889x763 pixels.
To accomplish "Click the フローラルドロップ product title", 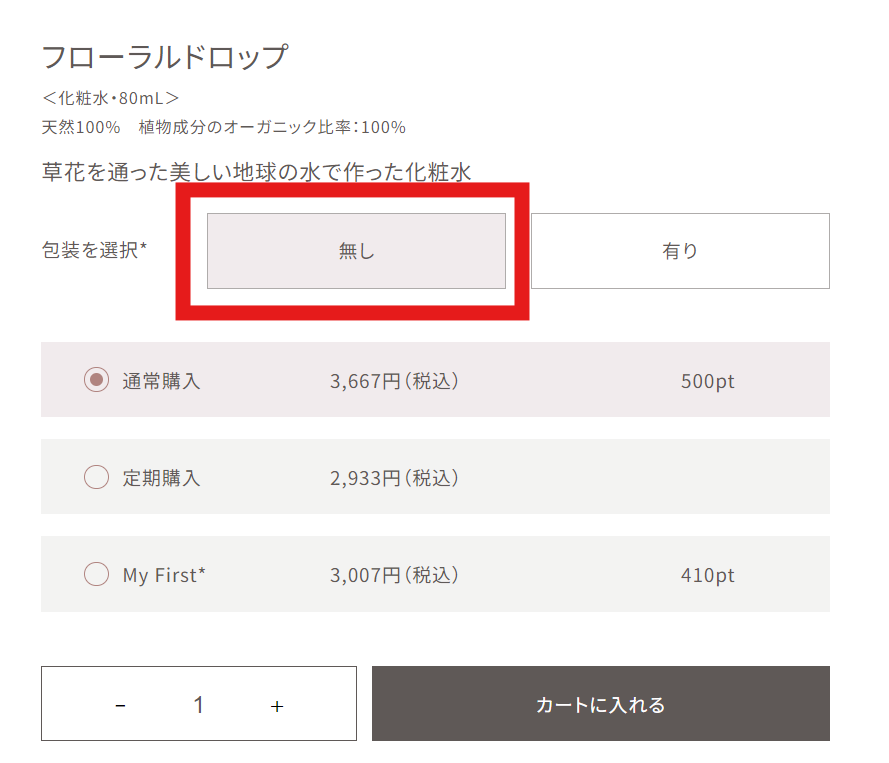I will pyautogui.click(x=164, y=57).
